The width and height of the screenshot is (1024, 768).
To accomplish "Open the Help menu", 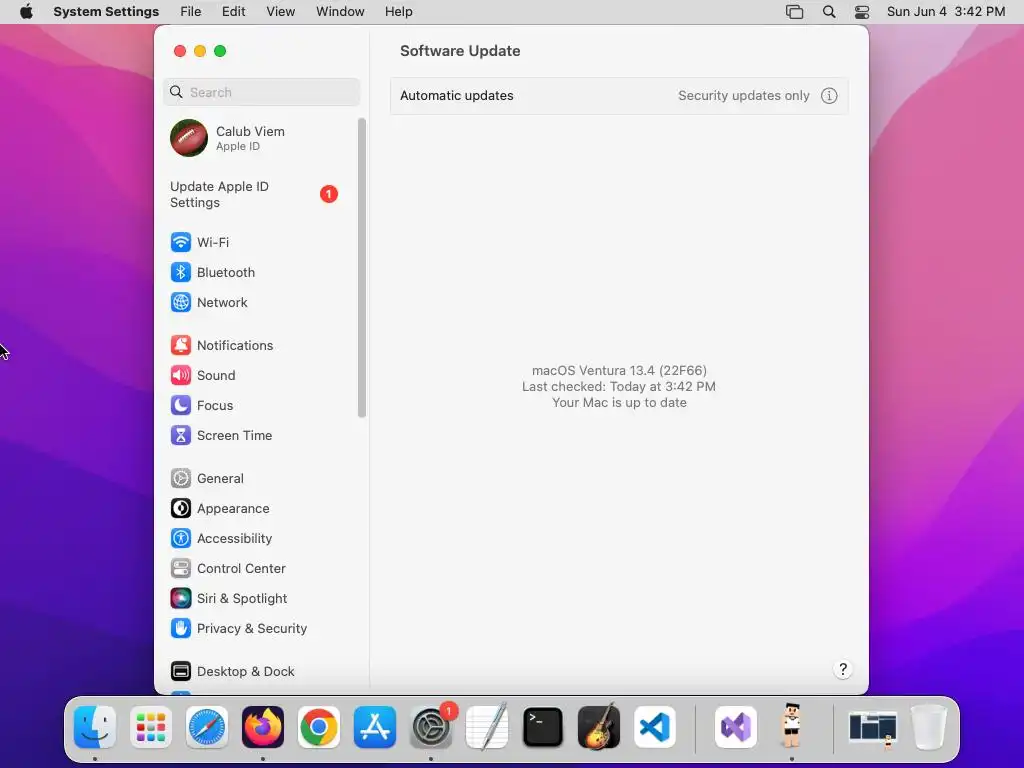I will coord(398,12).
